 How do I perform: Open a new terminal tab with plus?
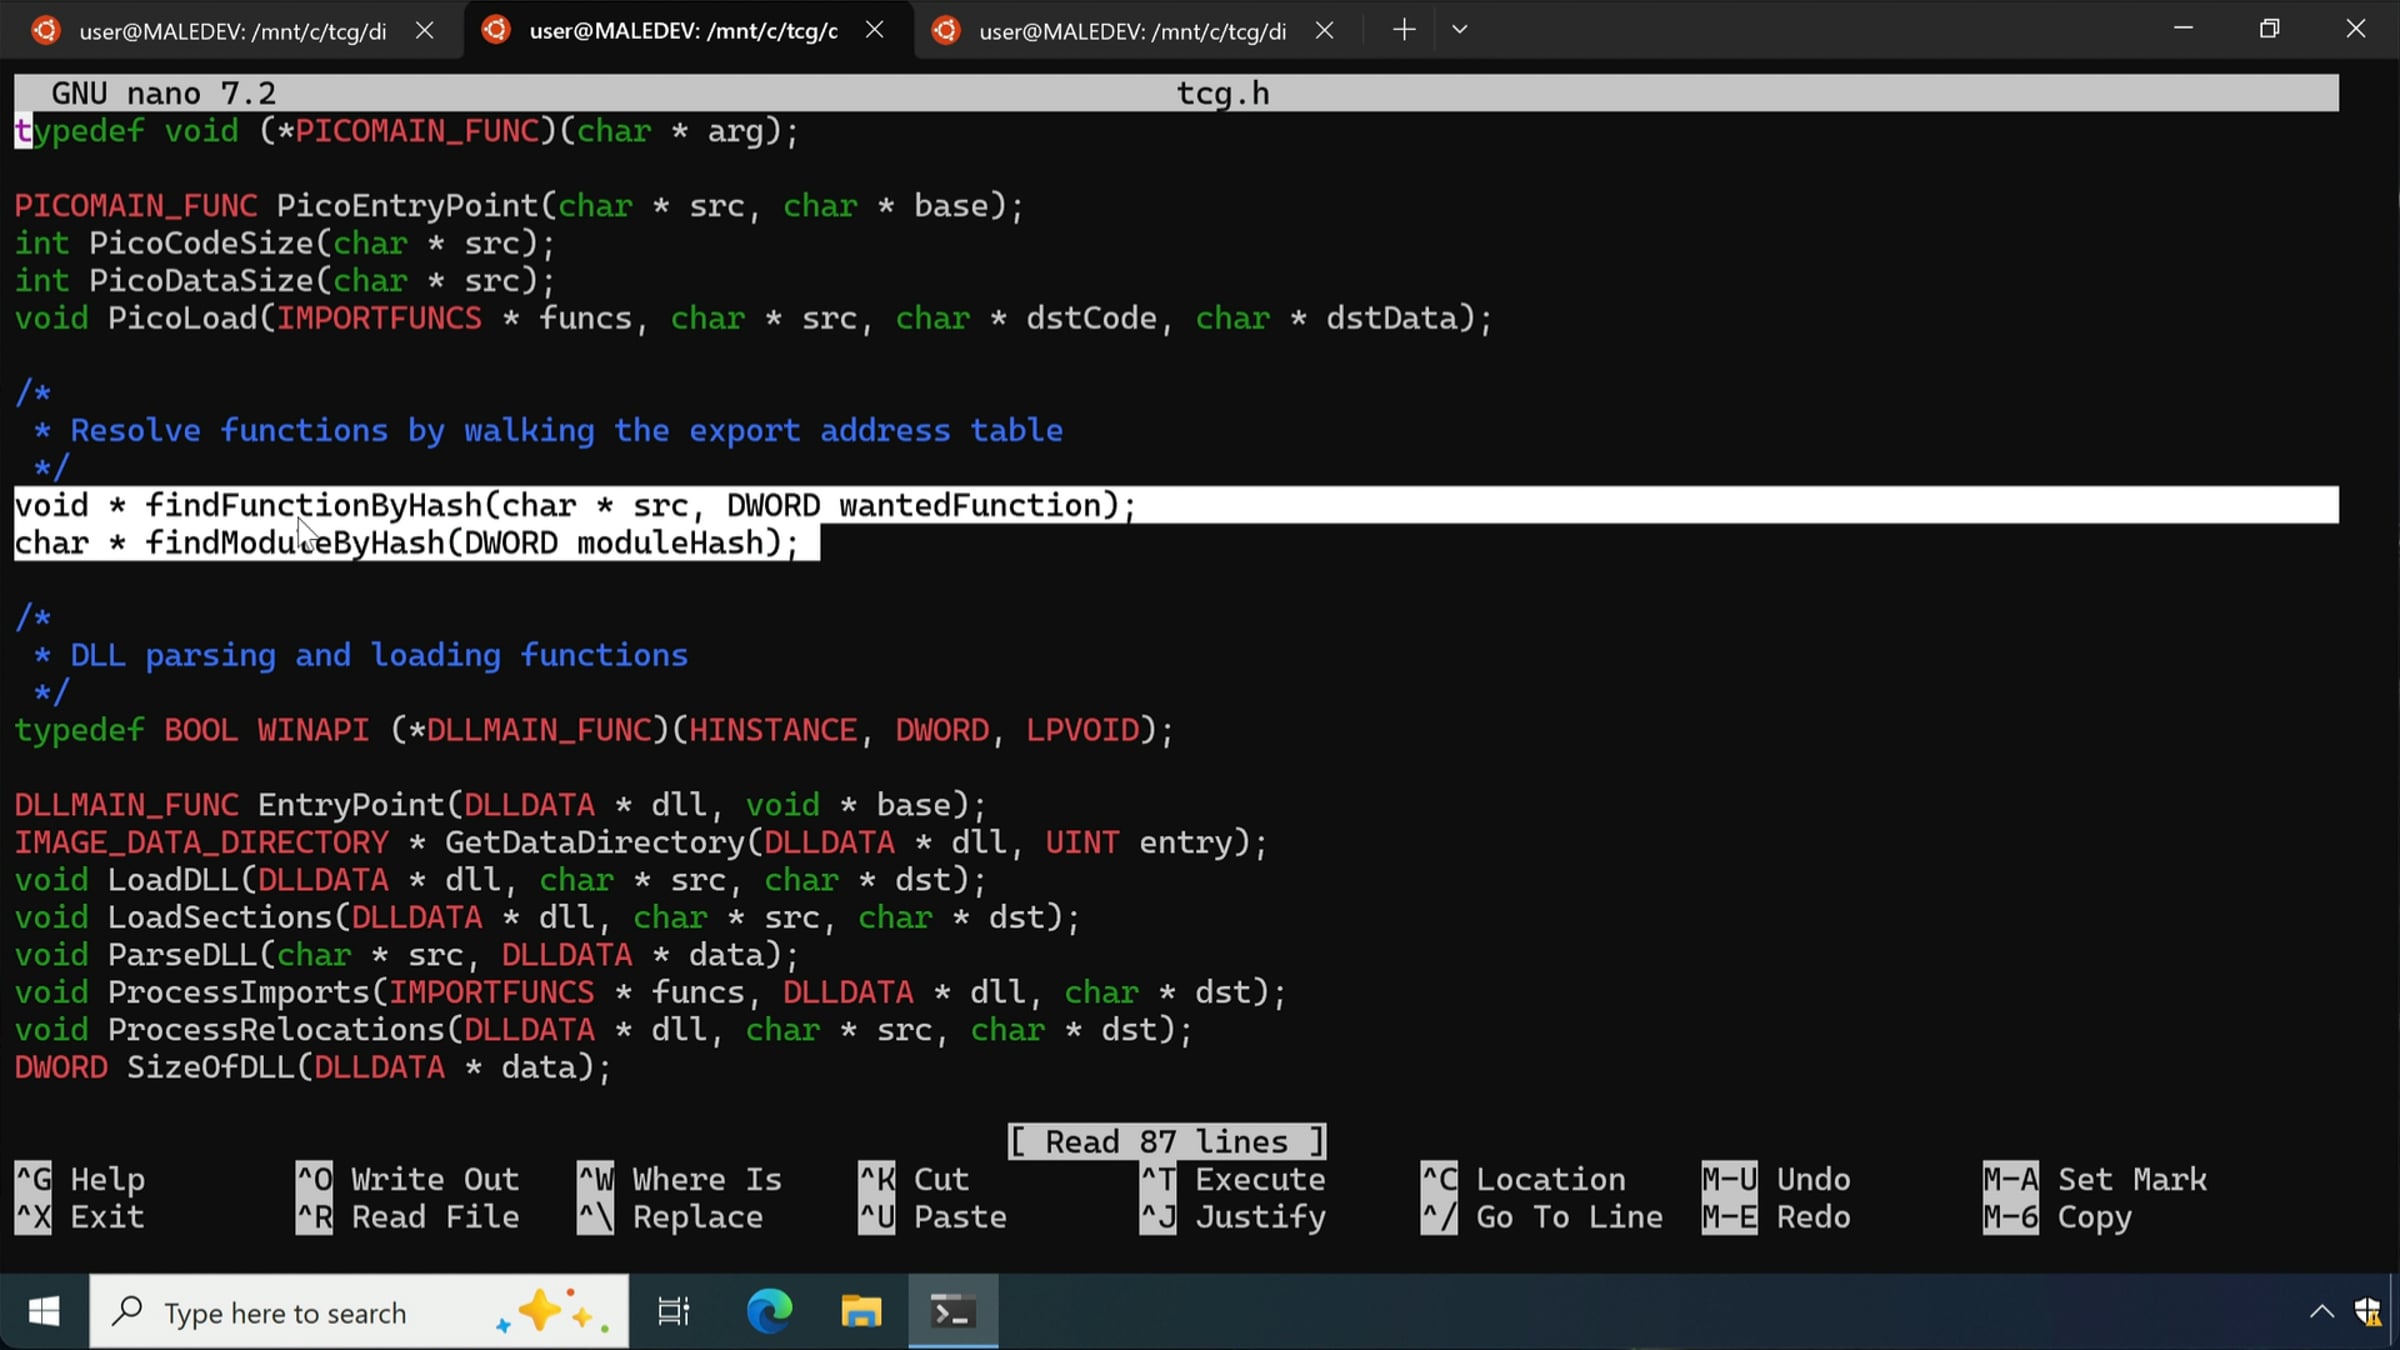pos(1404,30)
